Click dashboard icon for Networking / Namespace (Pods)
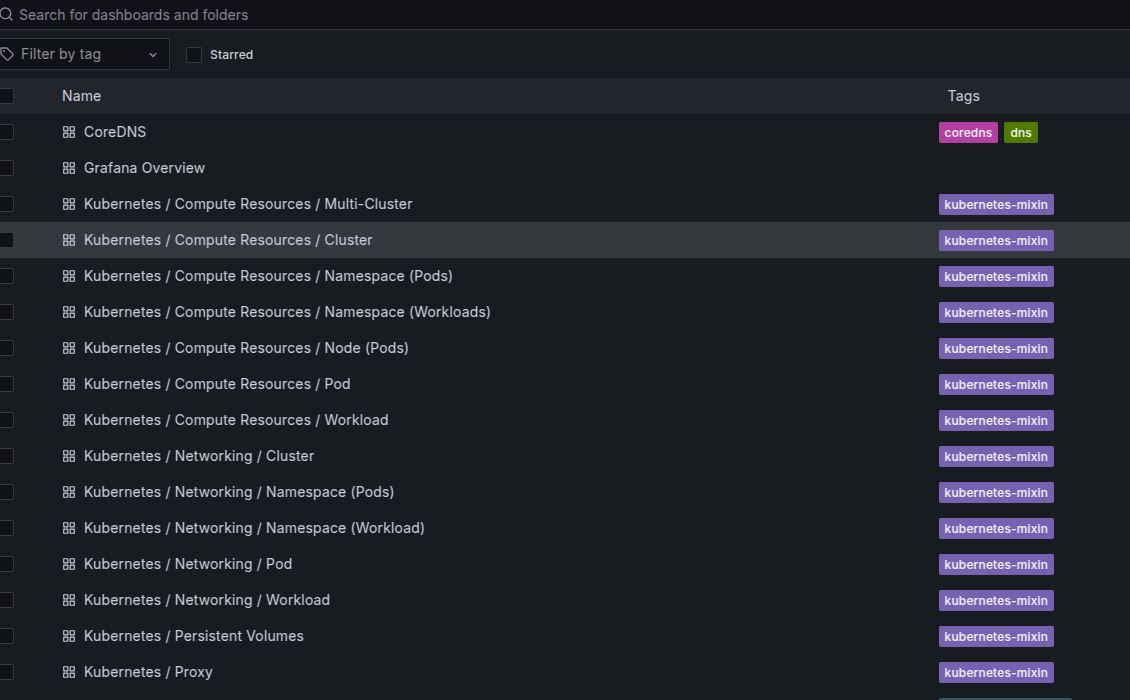The image size is (1130, 700). tap(69, 492)
